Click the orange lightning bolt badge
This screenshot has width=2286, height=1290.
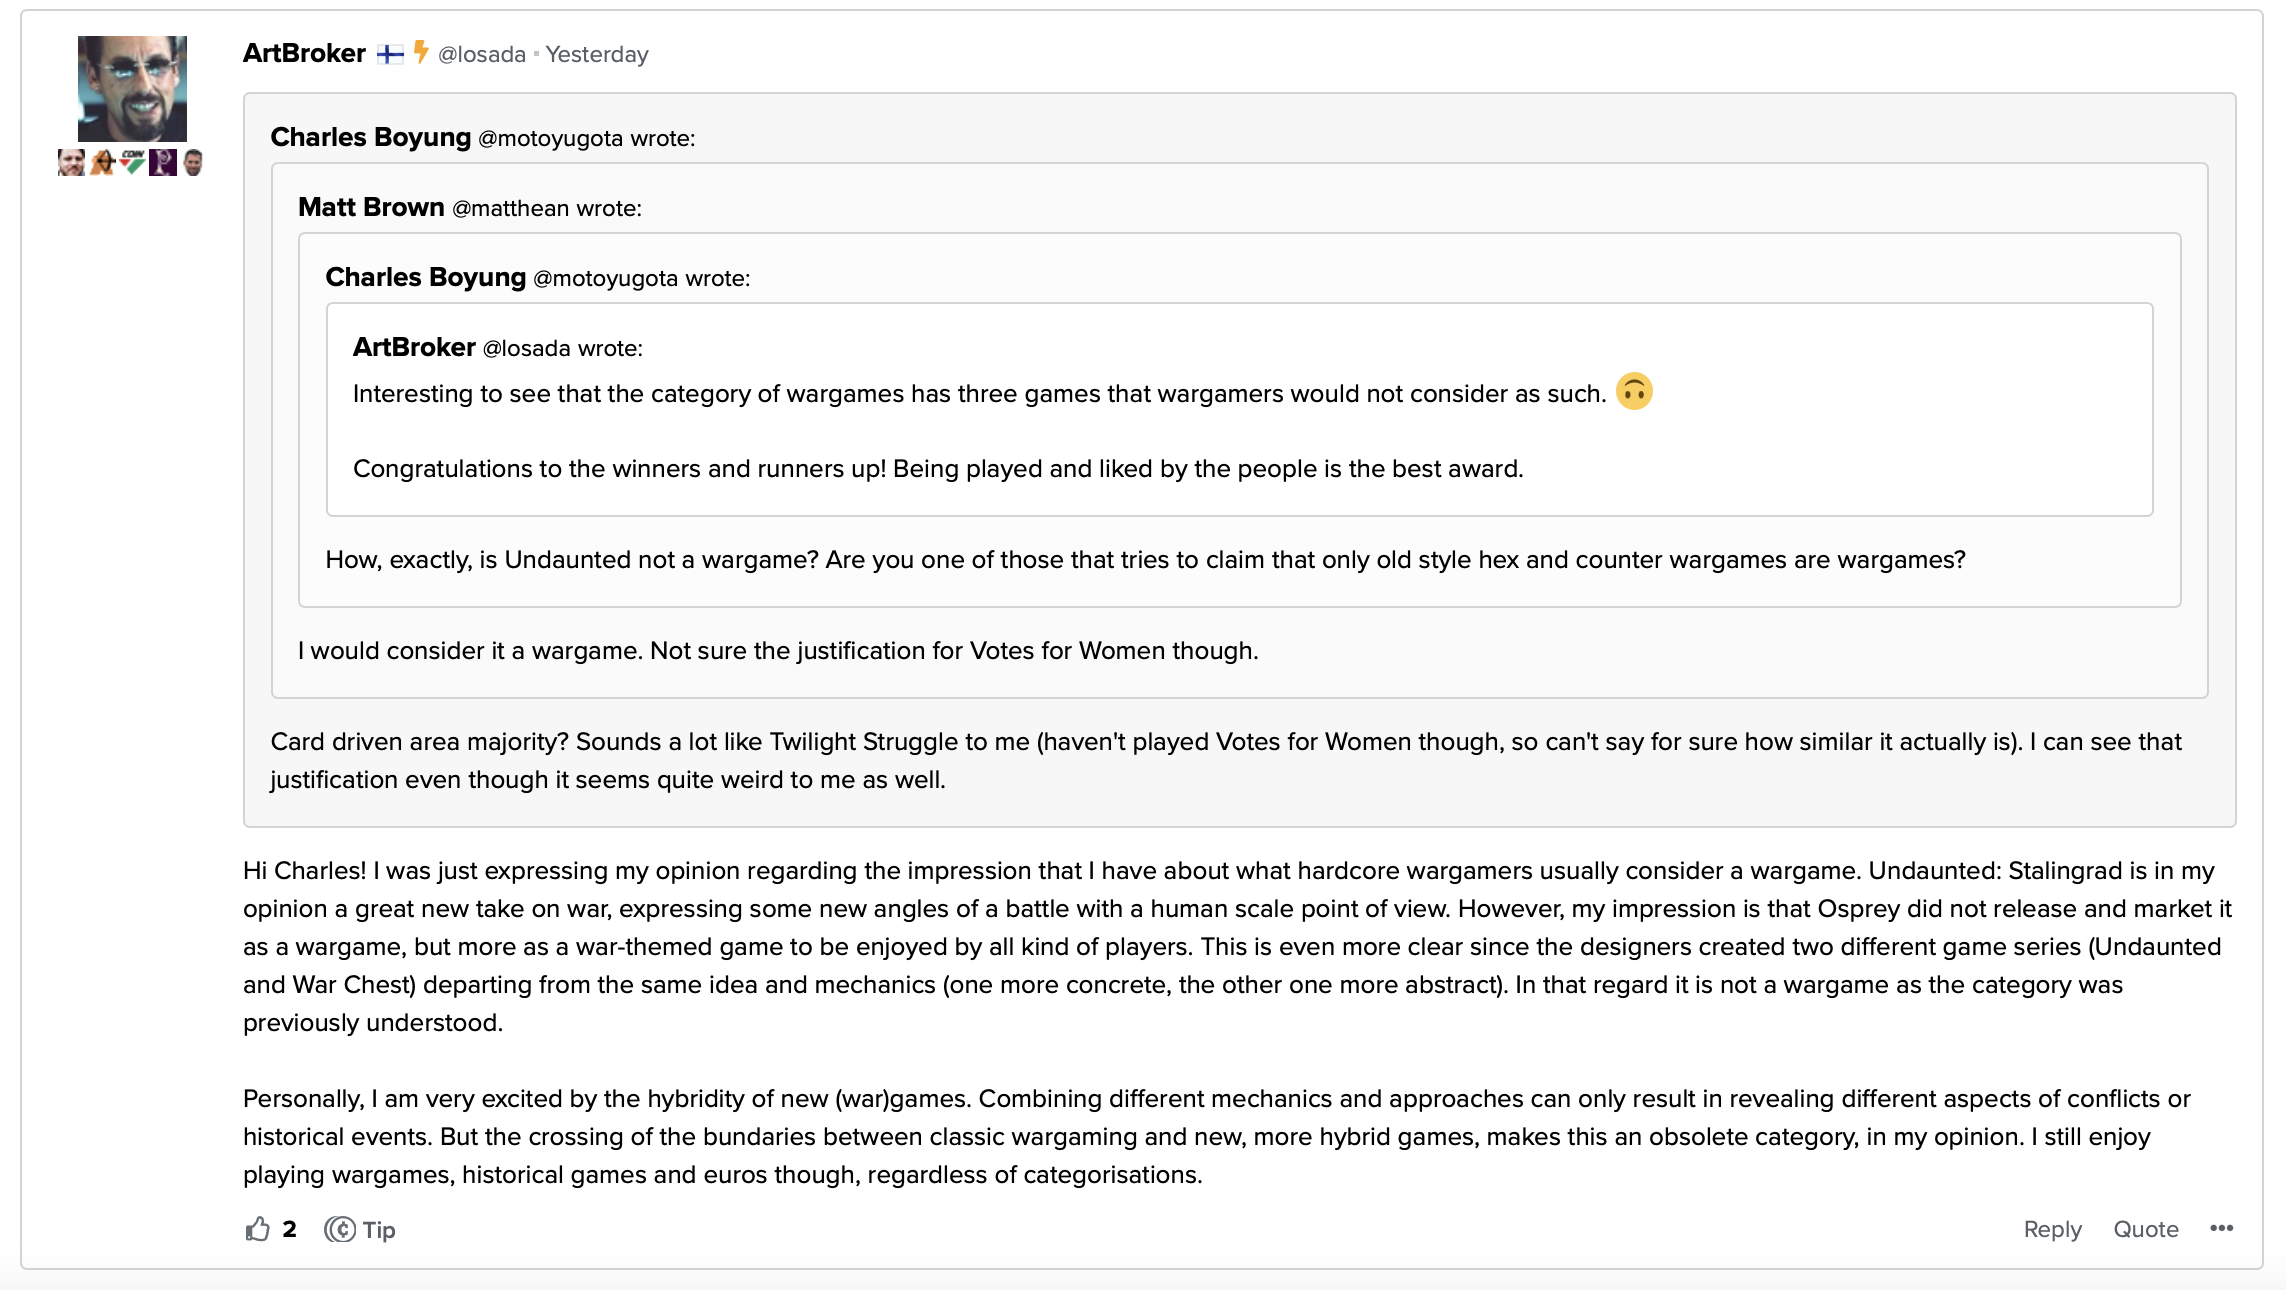(x=421, y=52)
